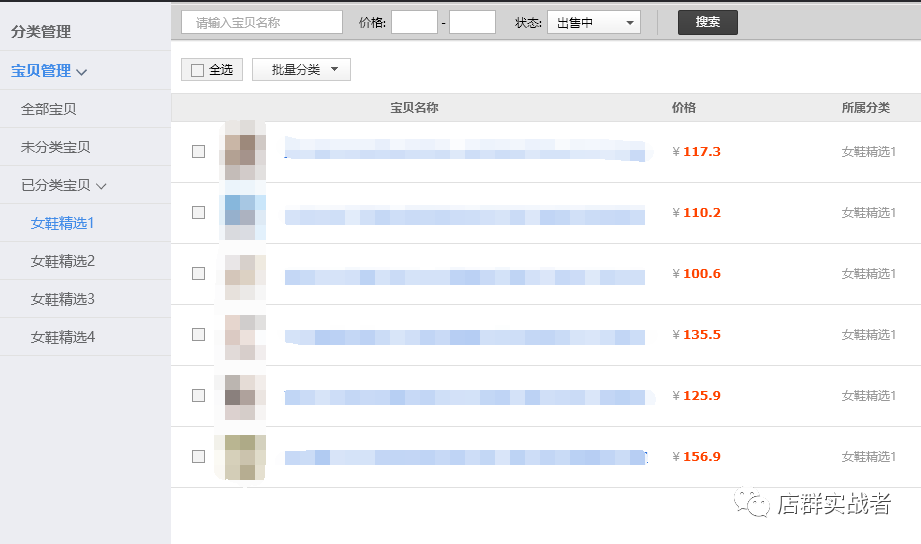Open the 状态 出售中 dropdown

594,22
